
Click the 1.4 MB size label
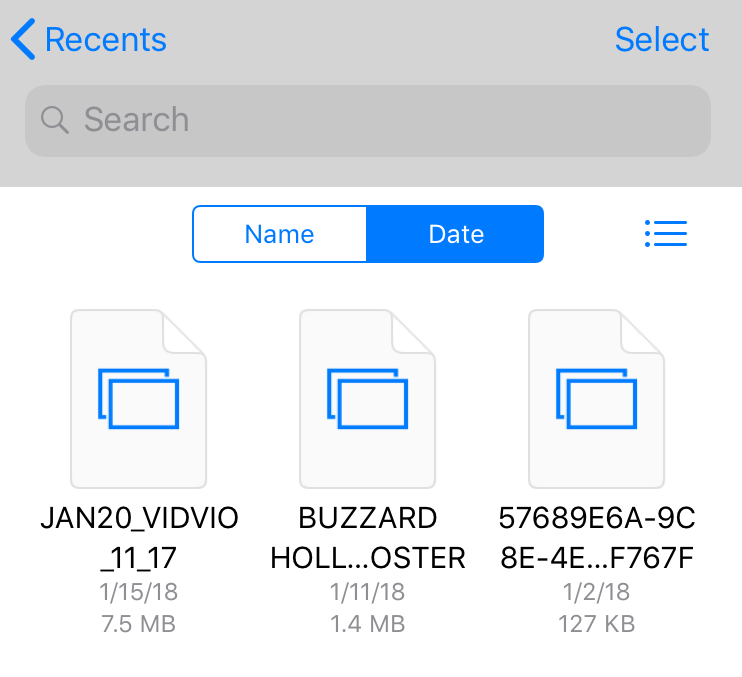click(368, 624)
